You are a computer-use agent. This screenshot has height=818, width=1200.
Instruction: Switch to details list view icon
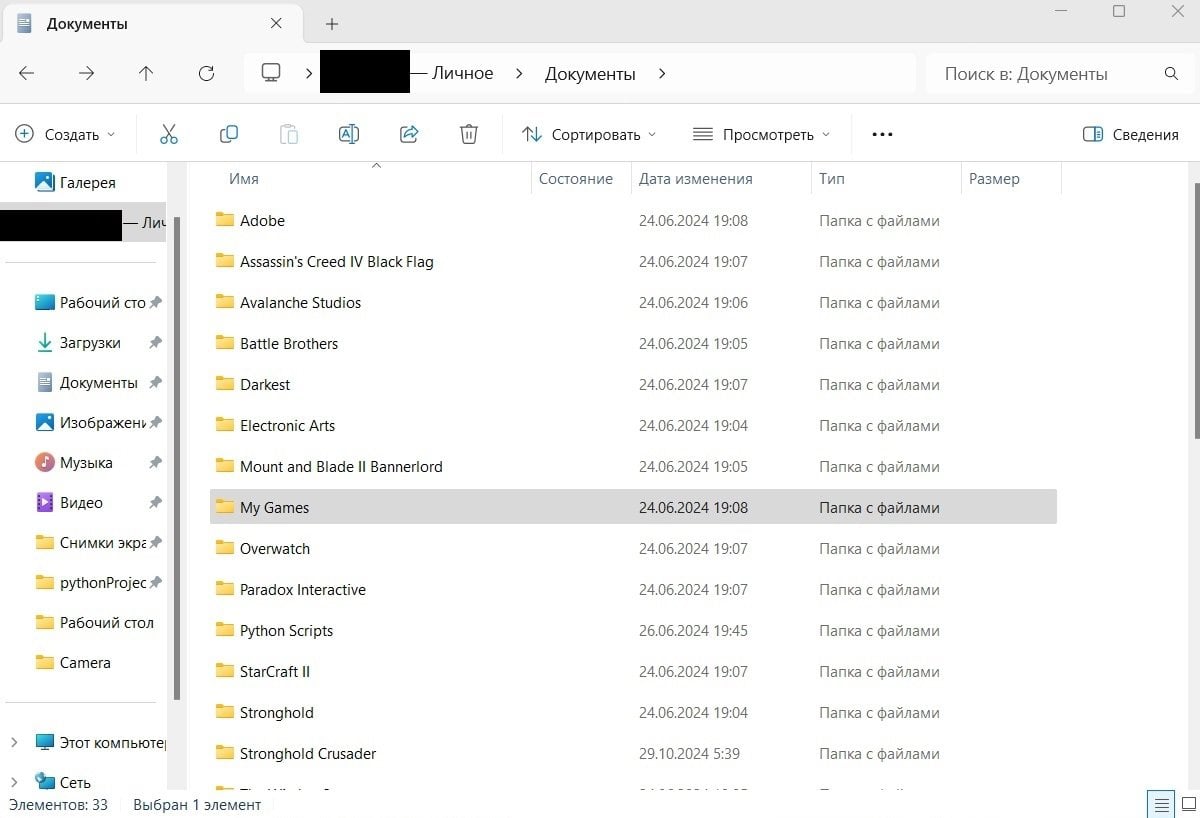pos(1159,804)
